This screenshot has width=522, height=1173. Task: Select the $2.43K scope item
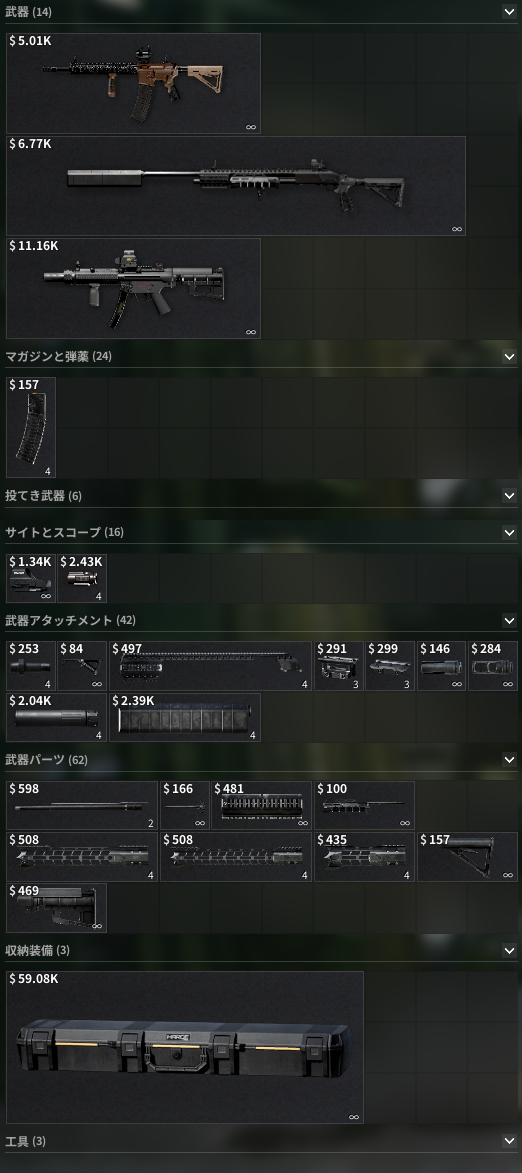pos(82,578)
